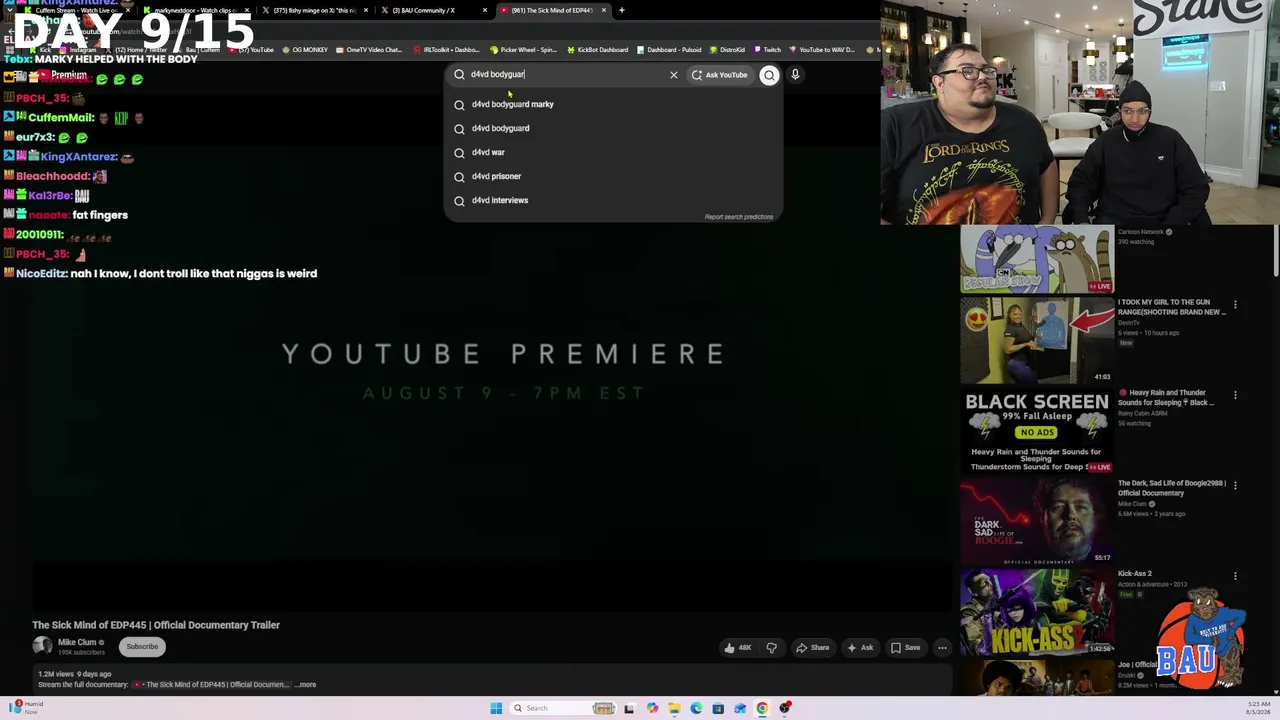Open DistroKid bookmark
Image resolution: width=1280 pixels, height=720 pixels.
[x=727, y=49]
